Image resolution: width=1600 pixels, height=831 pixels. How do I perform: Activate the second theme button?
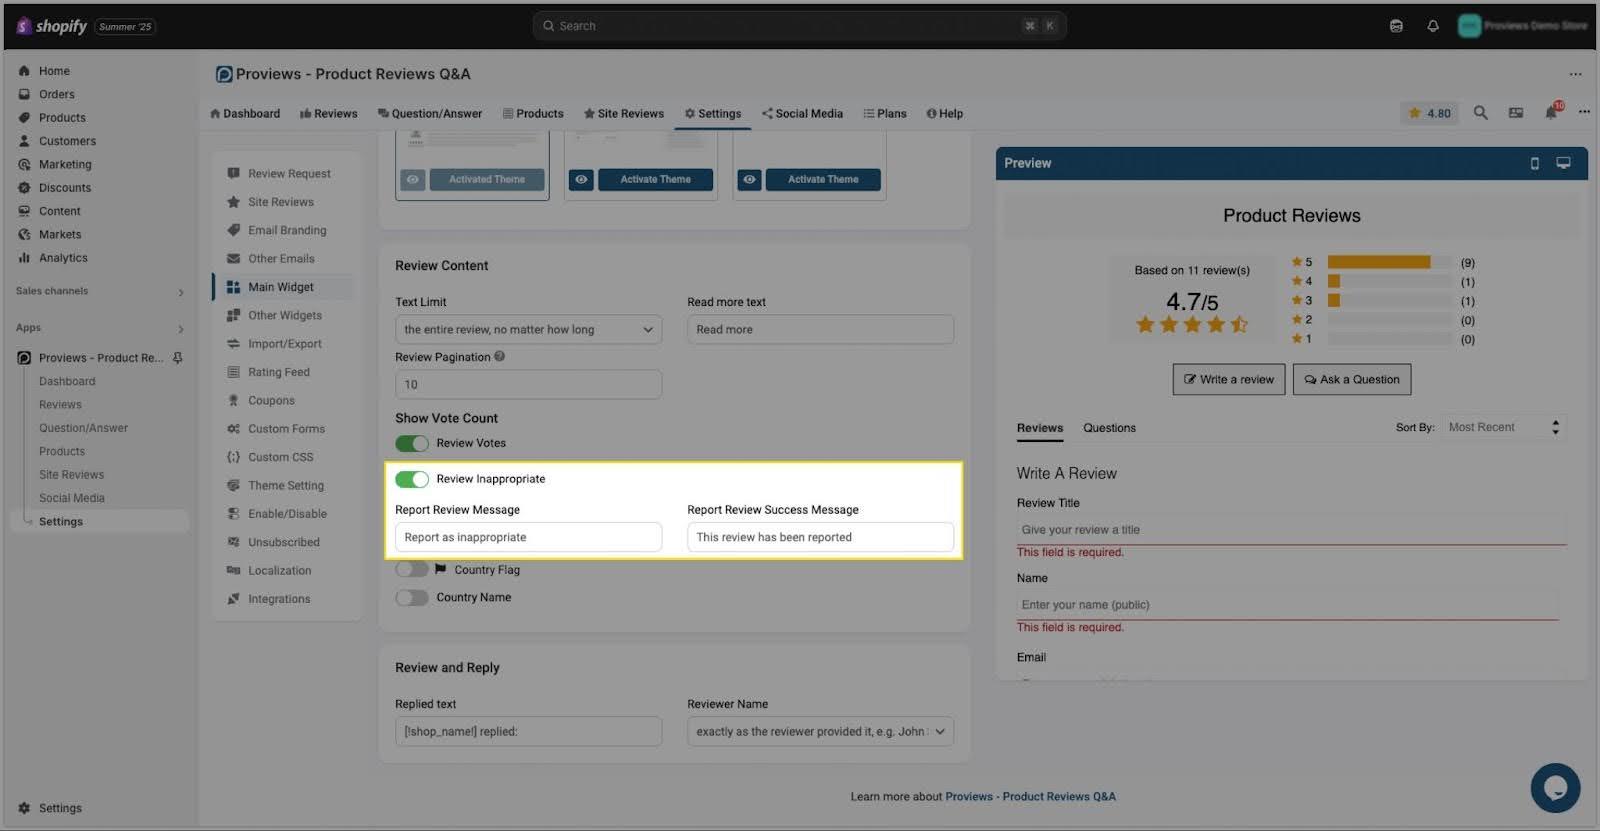655,180
